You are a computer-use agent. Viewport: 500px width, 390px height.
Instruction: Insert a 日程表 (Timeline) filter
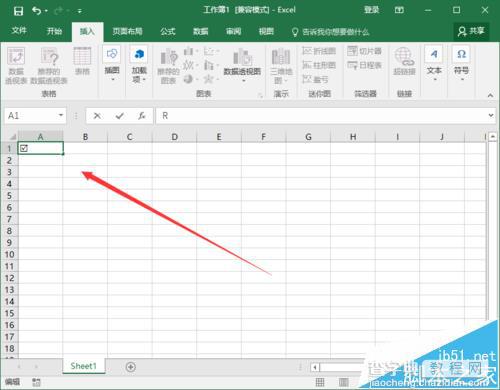pyautogui.click(x=364, y=65)
